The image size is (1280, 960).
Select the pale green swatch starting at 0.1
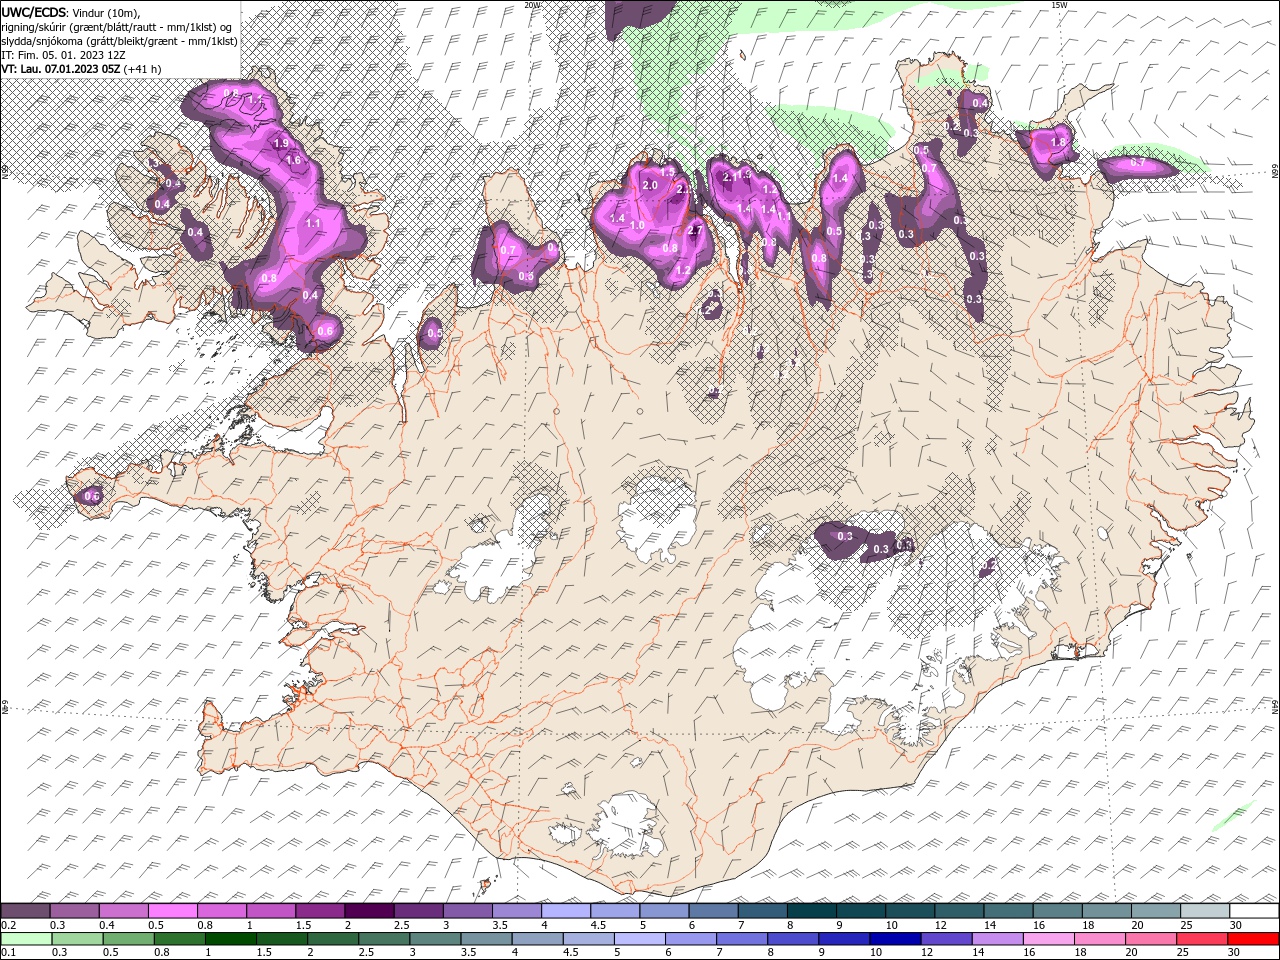pos(26,939)
